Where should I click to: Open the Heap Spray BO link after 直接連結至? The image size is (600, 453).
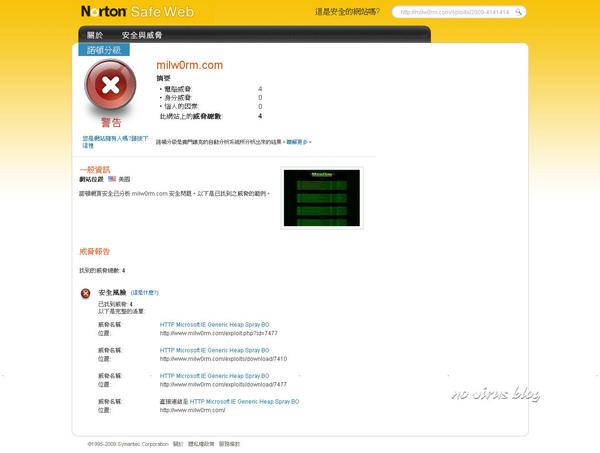pos(245,401)
